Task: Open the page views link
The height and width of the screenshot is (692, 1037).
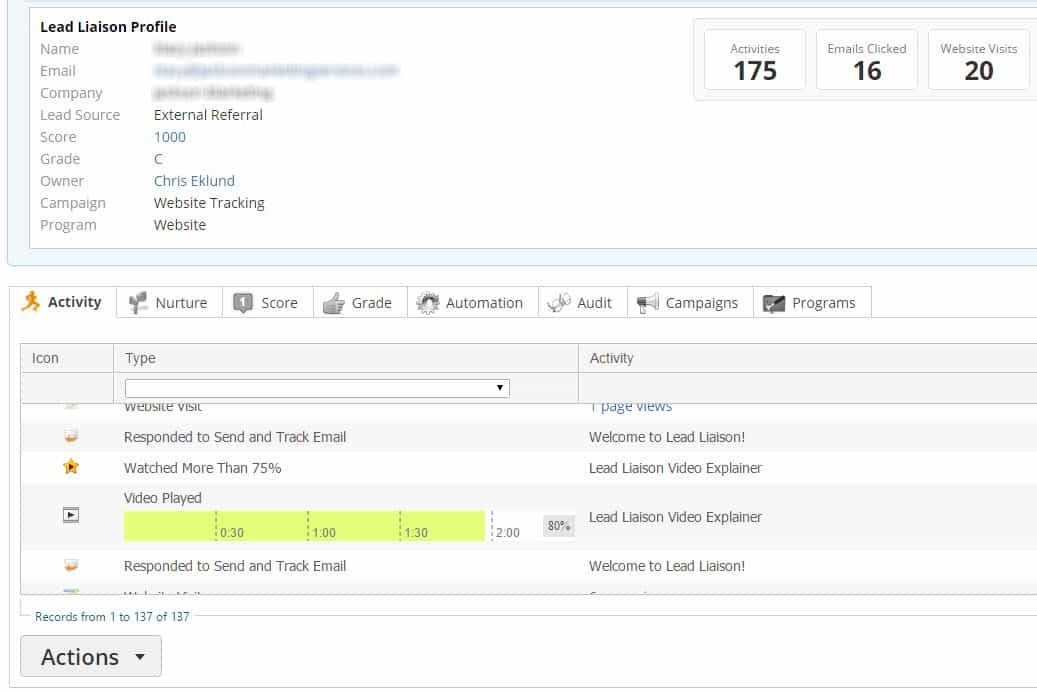Action: pos(631,406)
